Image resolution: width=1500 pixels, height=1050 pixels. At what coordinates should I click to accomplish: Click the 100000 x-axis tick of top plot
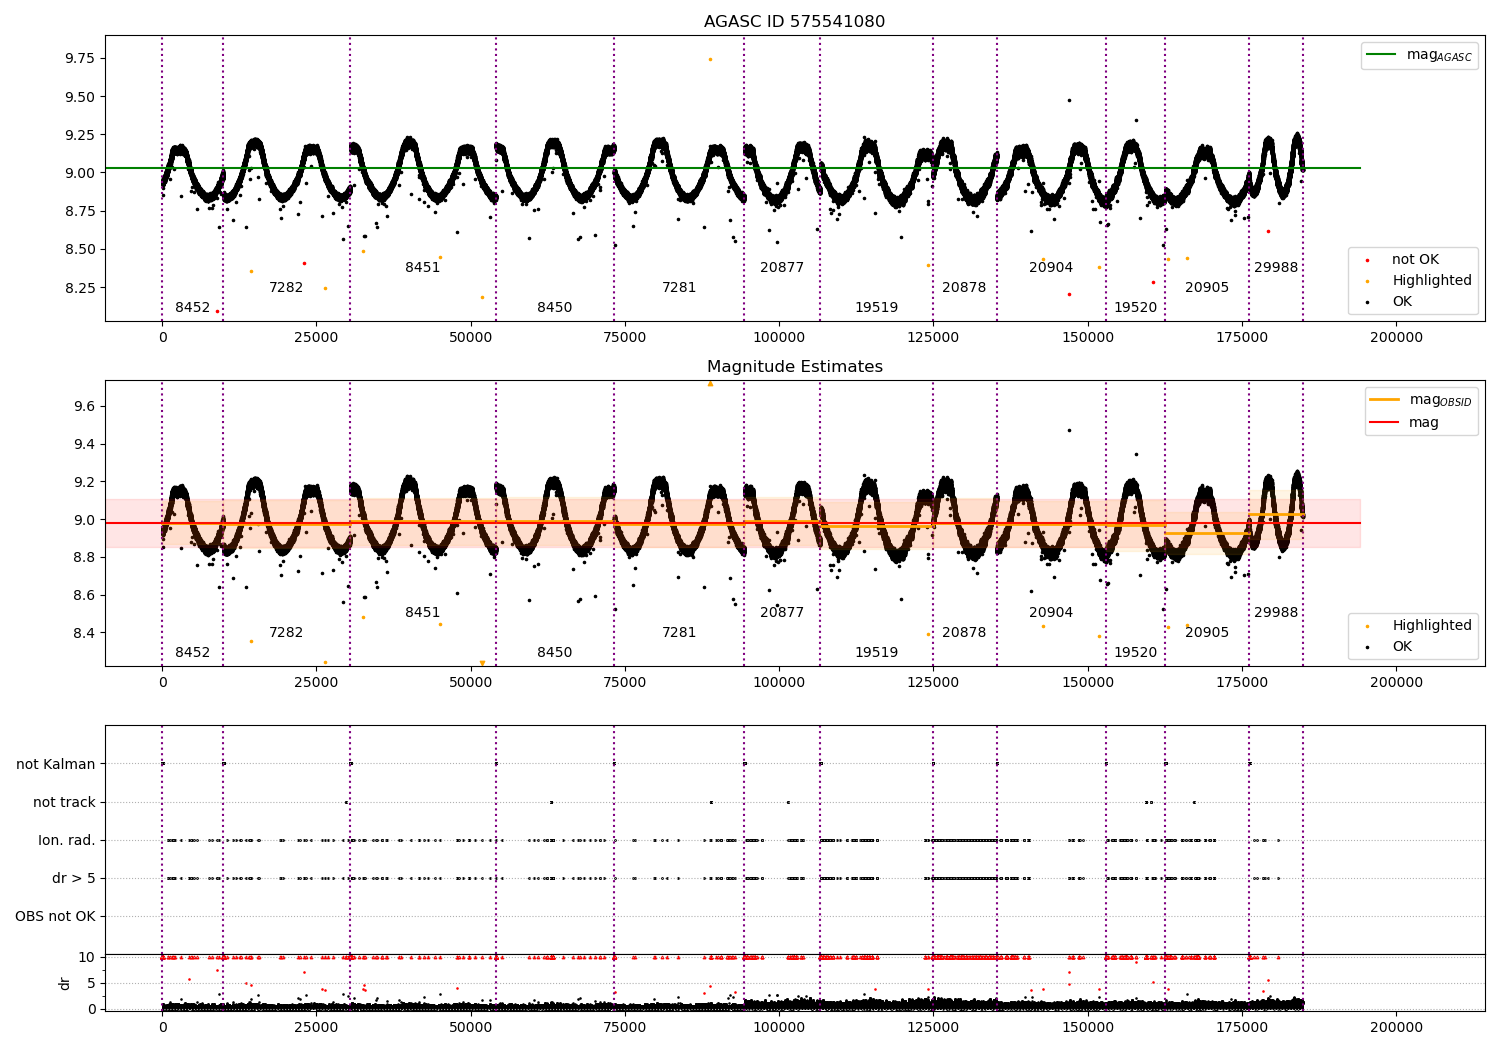tap(779, 338)
